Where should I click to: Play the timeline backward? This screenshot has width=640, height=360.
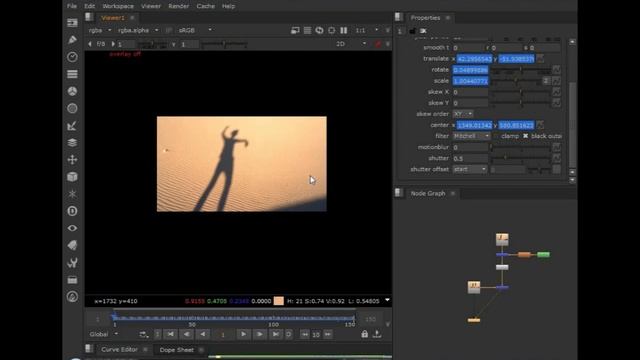(x=202, y=334)
